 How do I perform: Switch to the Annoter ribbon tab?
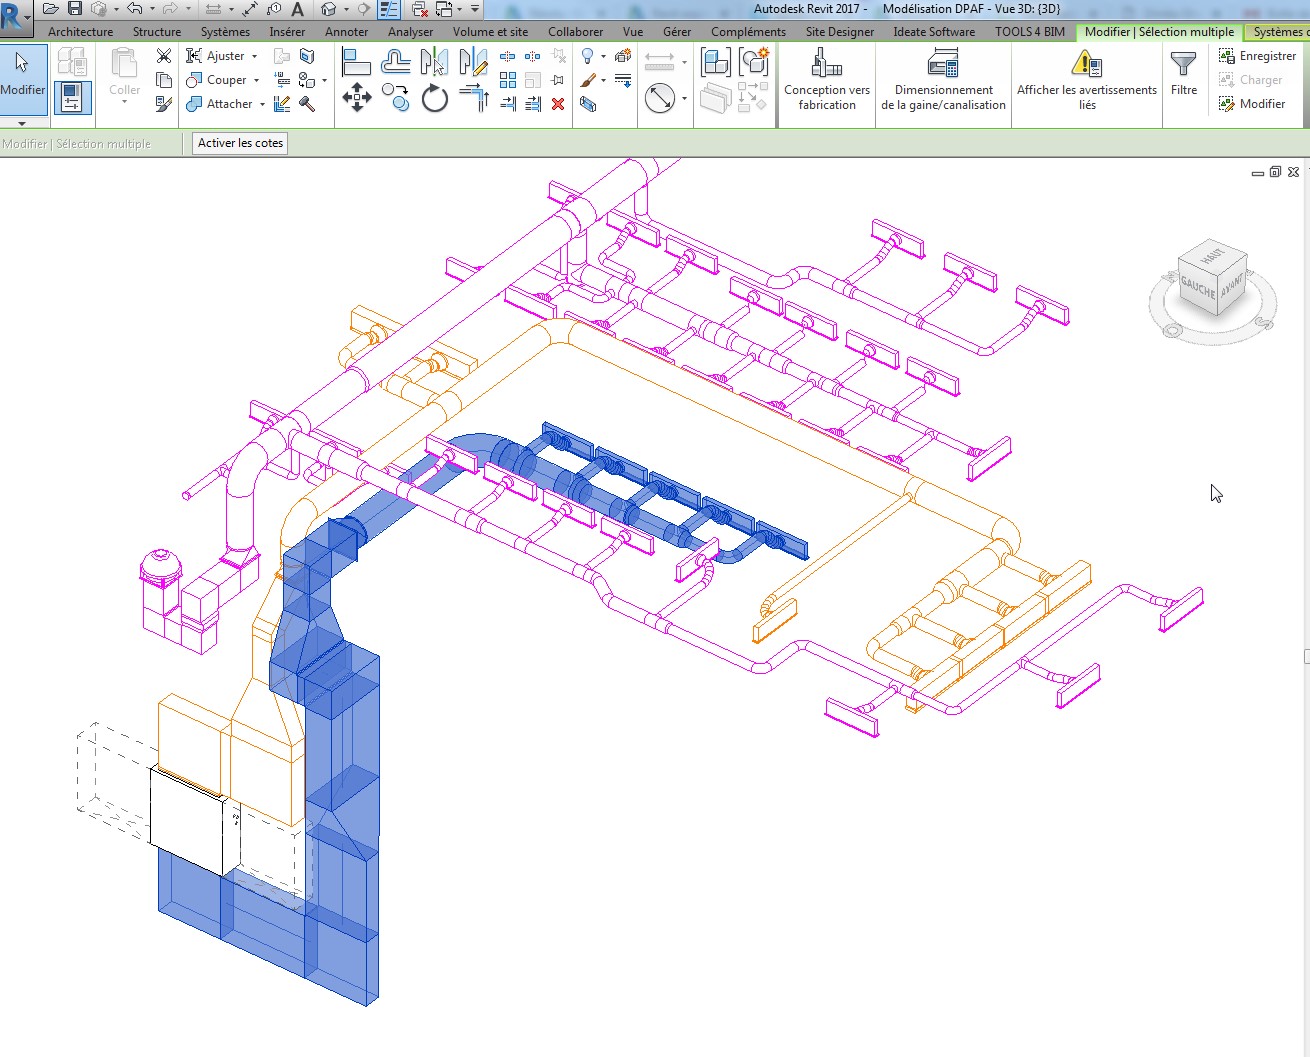click(x=346, y=32)
